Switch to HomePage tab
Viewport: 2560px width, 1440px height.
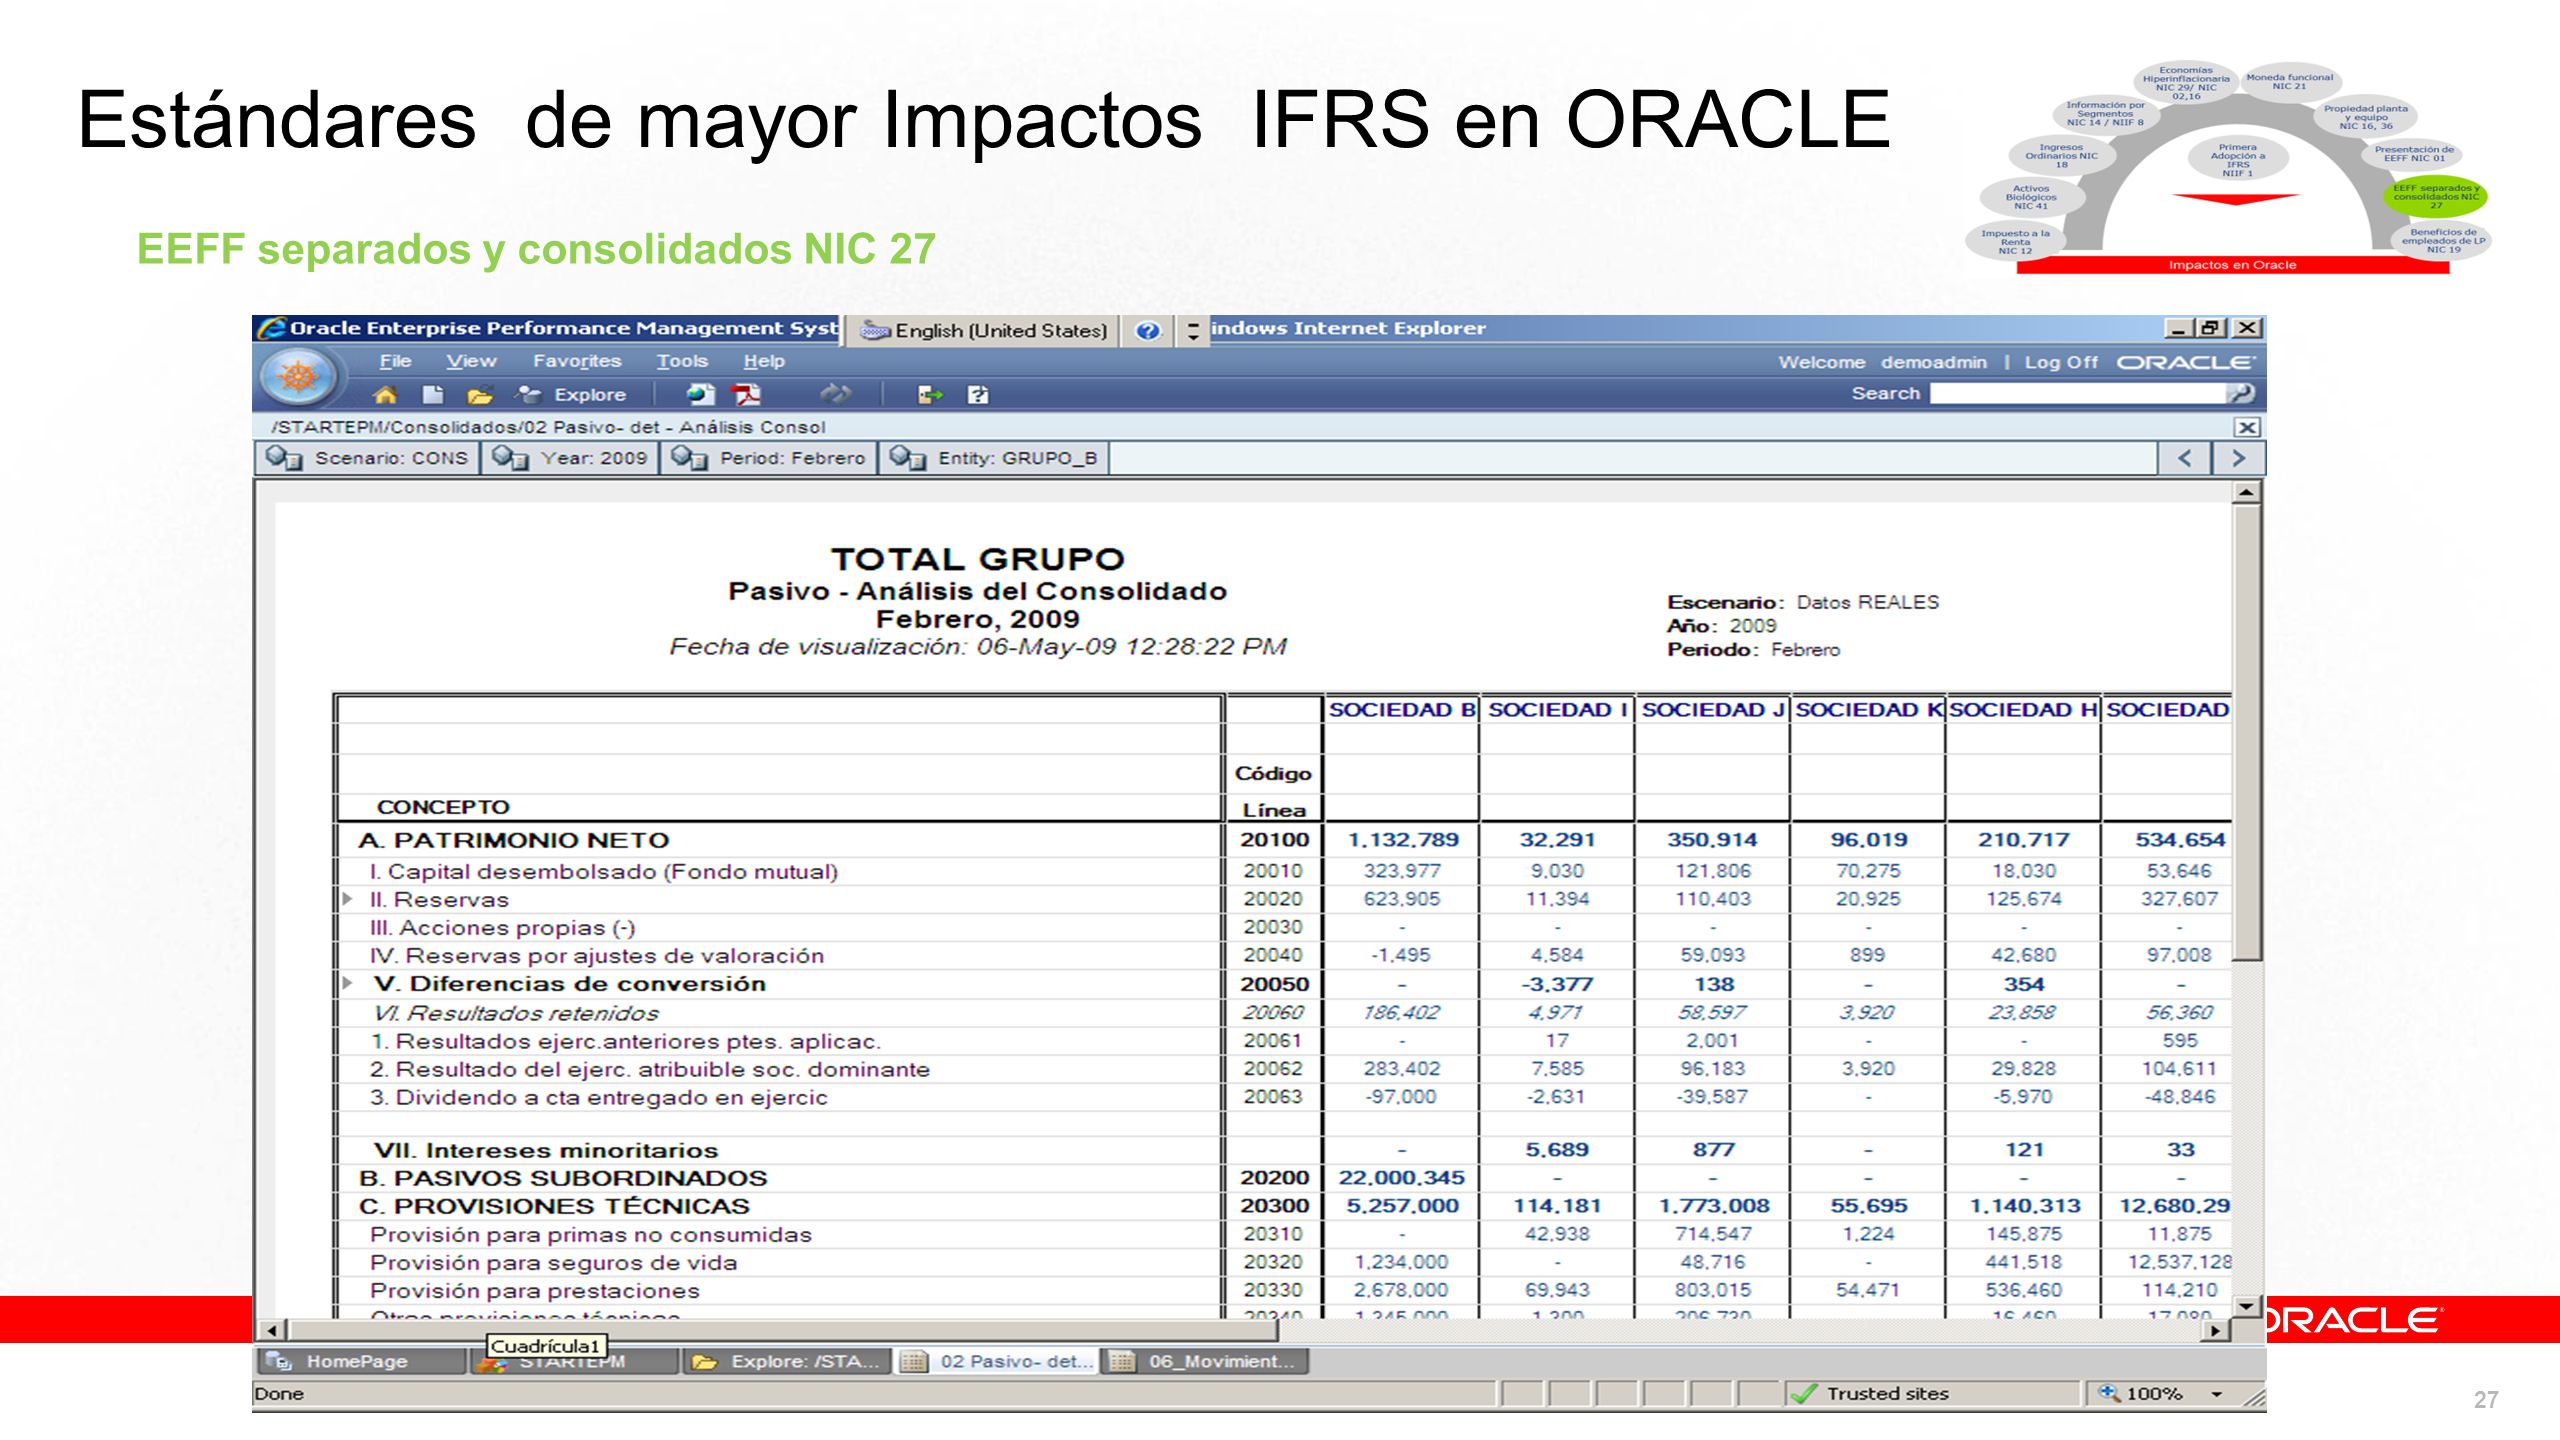pos(362,1361)
